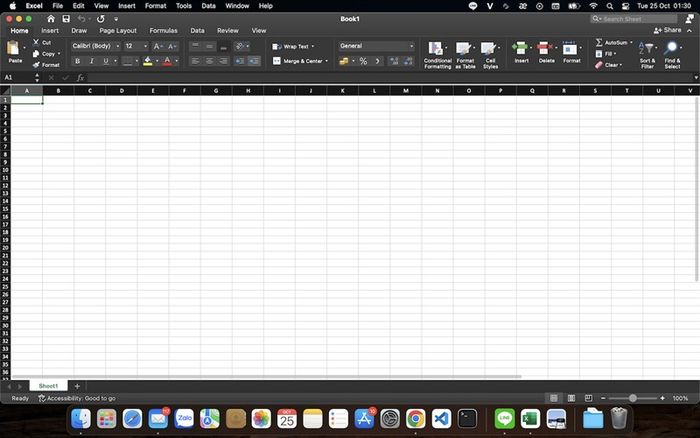Click the Search Sheet input field

pos(638,19)
